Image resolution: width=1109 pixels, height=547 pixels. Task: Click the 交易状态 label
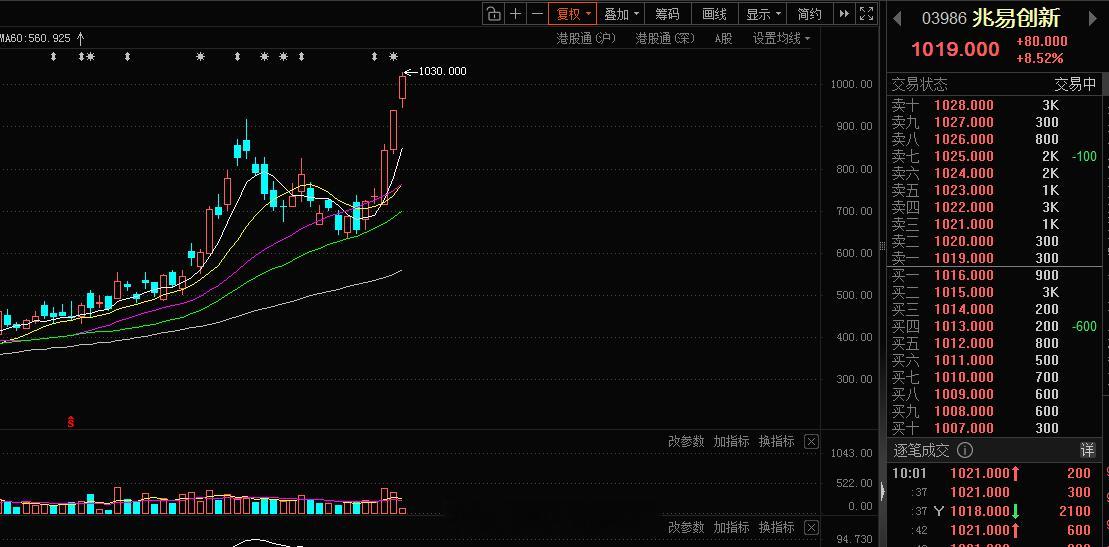click(x=919, y=85)
